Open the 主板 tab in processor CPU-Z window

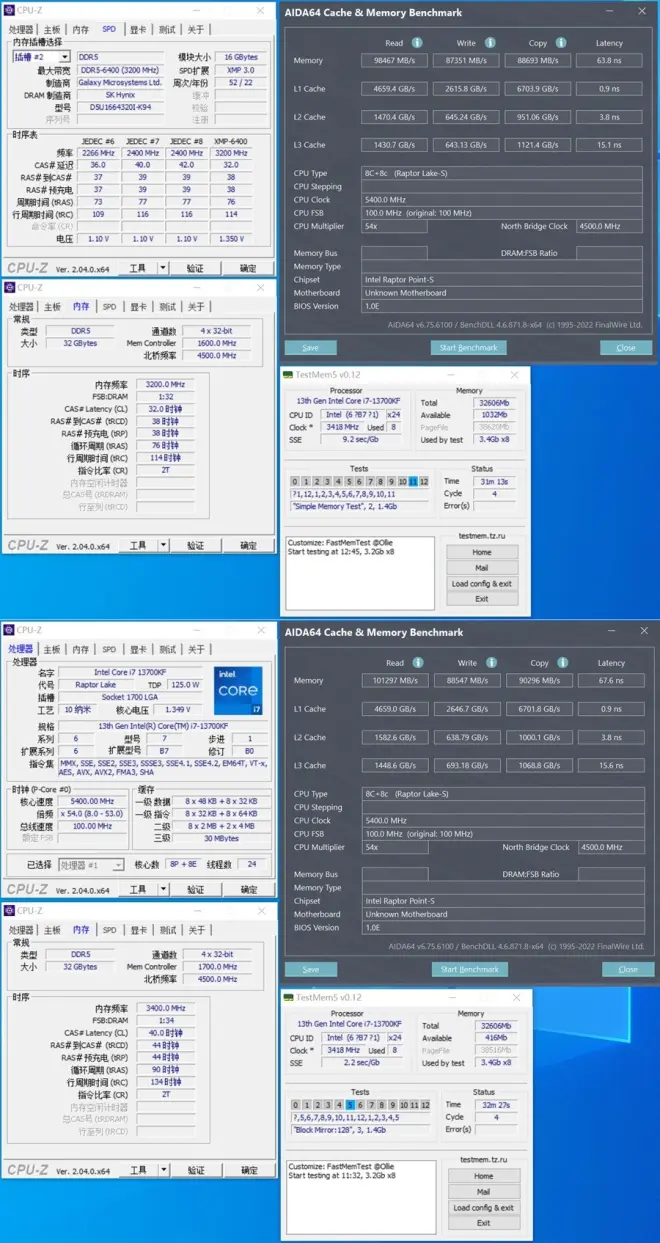coord(52,650)
